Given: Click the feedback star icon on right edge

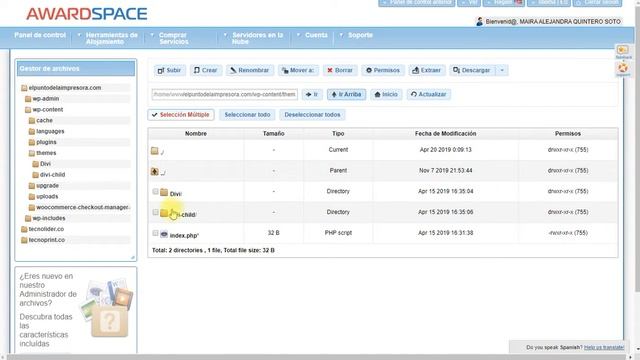Looking at the screenshot, I should tap(623, 51).
